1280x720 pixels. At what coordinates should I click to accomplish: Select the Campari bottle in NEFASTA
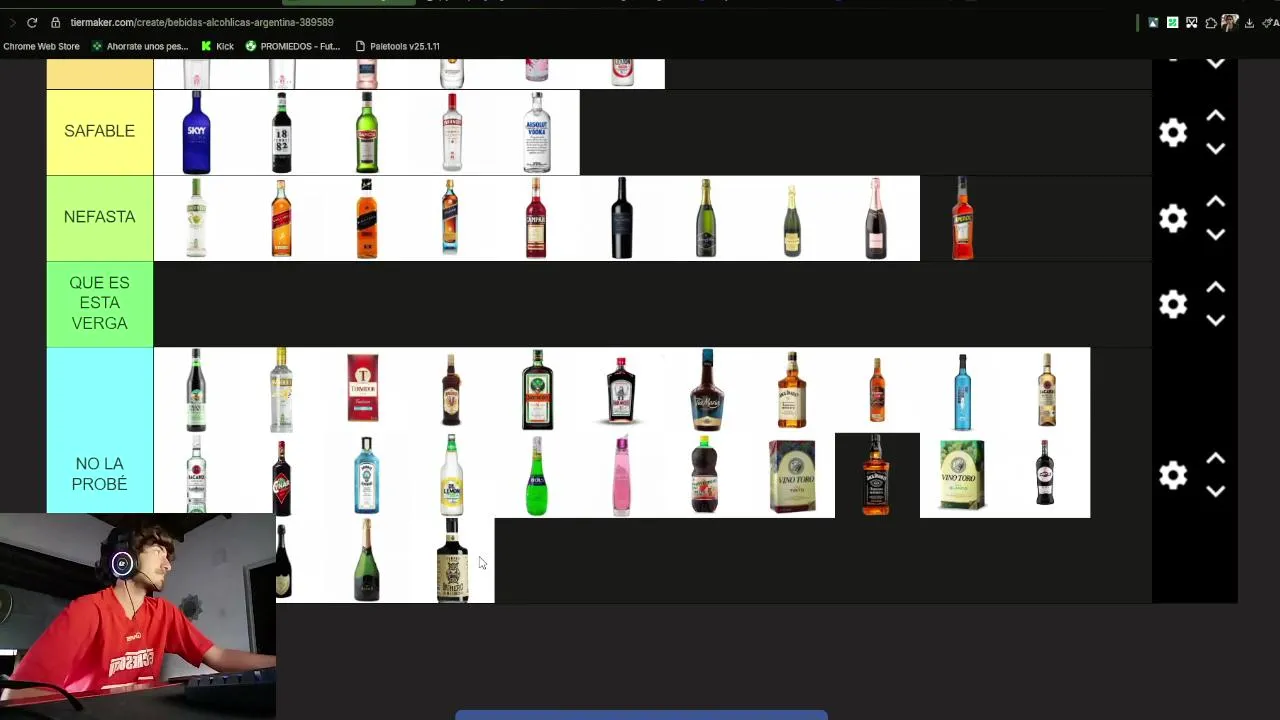click(x=537, y=218)
